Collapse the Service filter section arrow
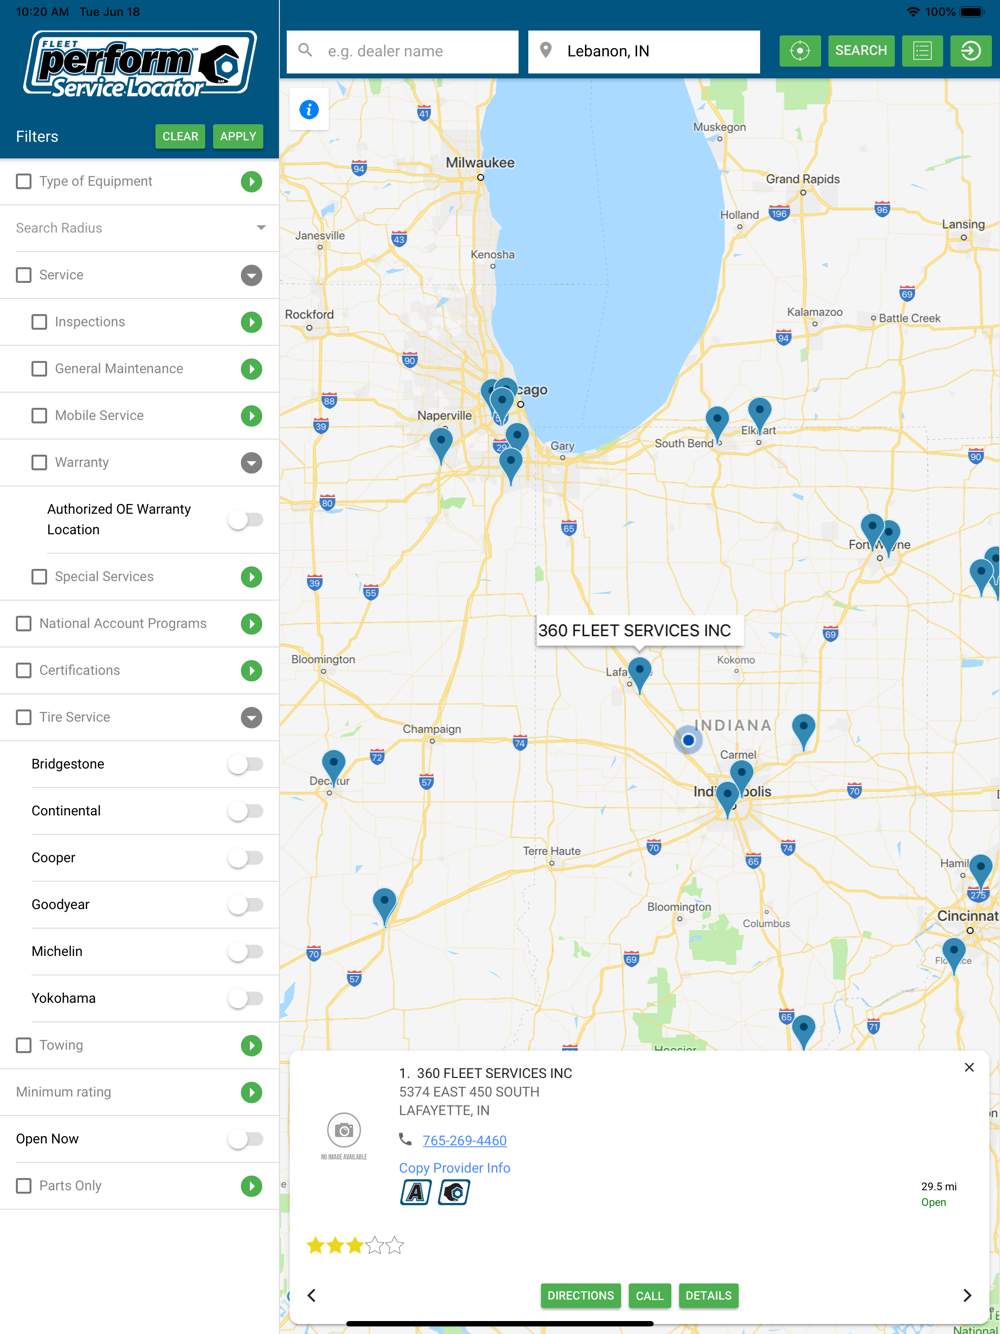Viewport: 1000px width, 1334px height. tap(251, 275)
